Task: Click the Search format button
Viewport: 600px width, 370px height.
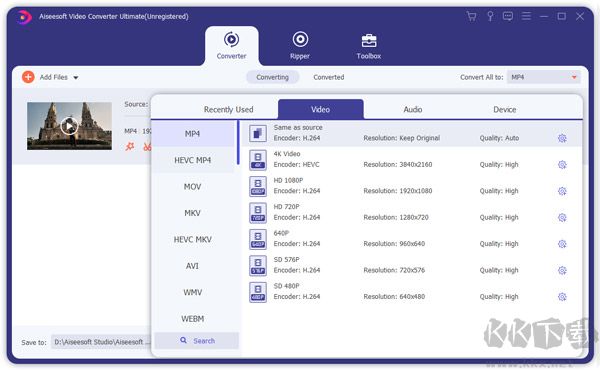Action: tap(197, 341)
